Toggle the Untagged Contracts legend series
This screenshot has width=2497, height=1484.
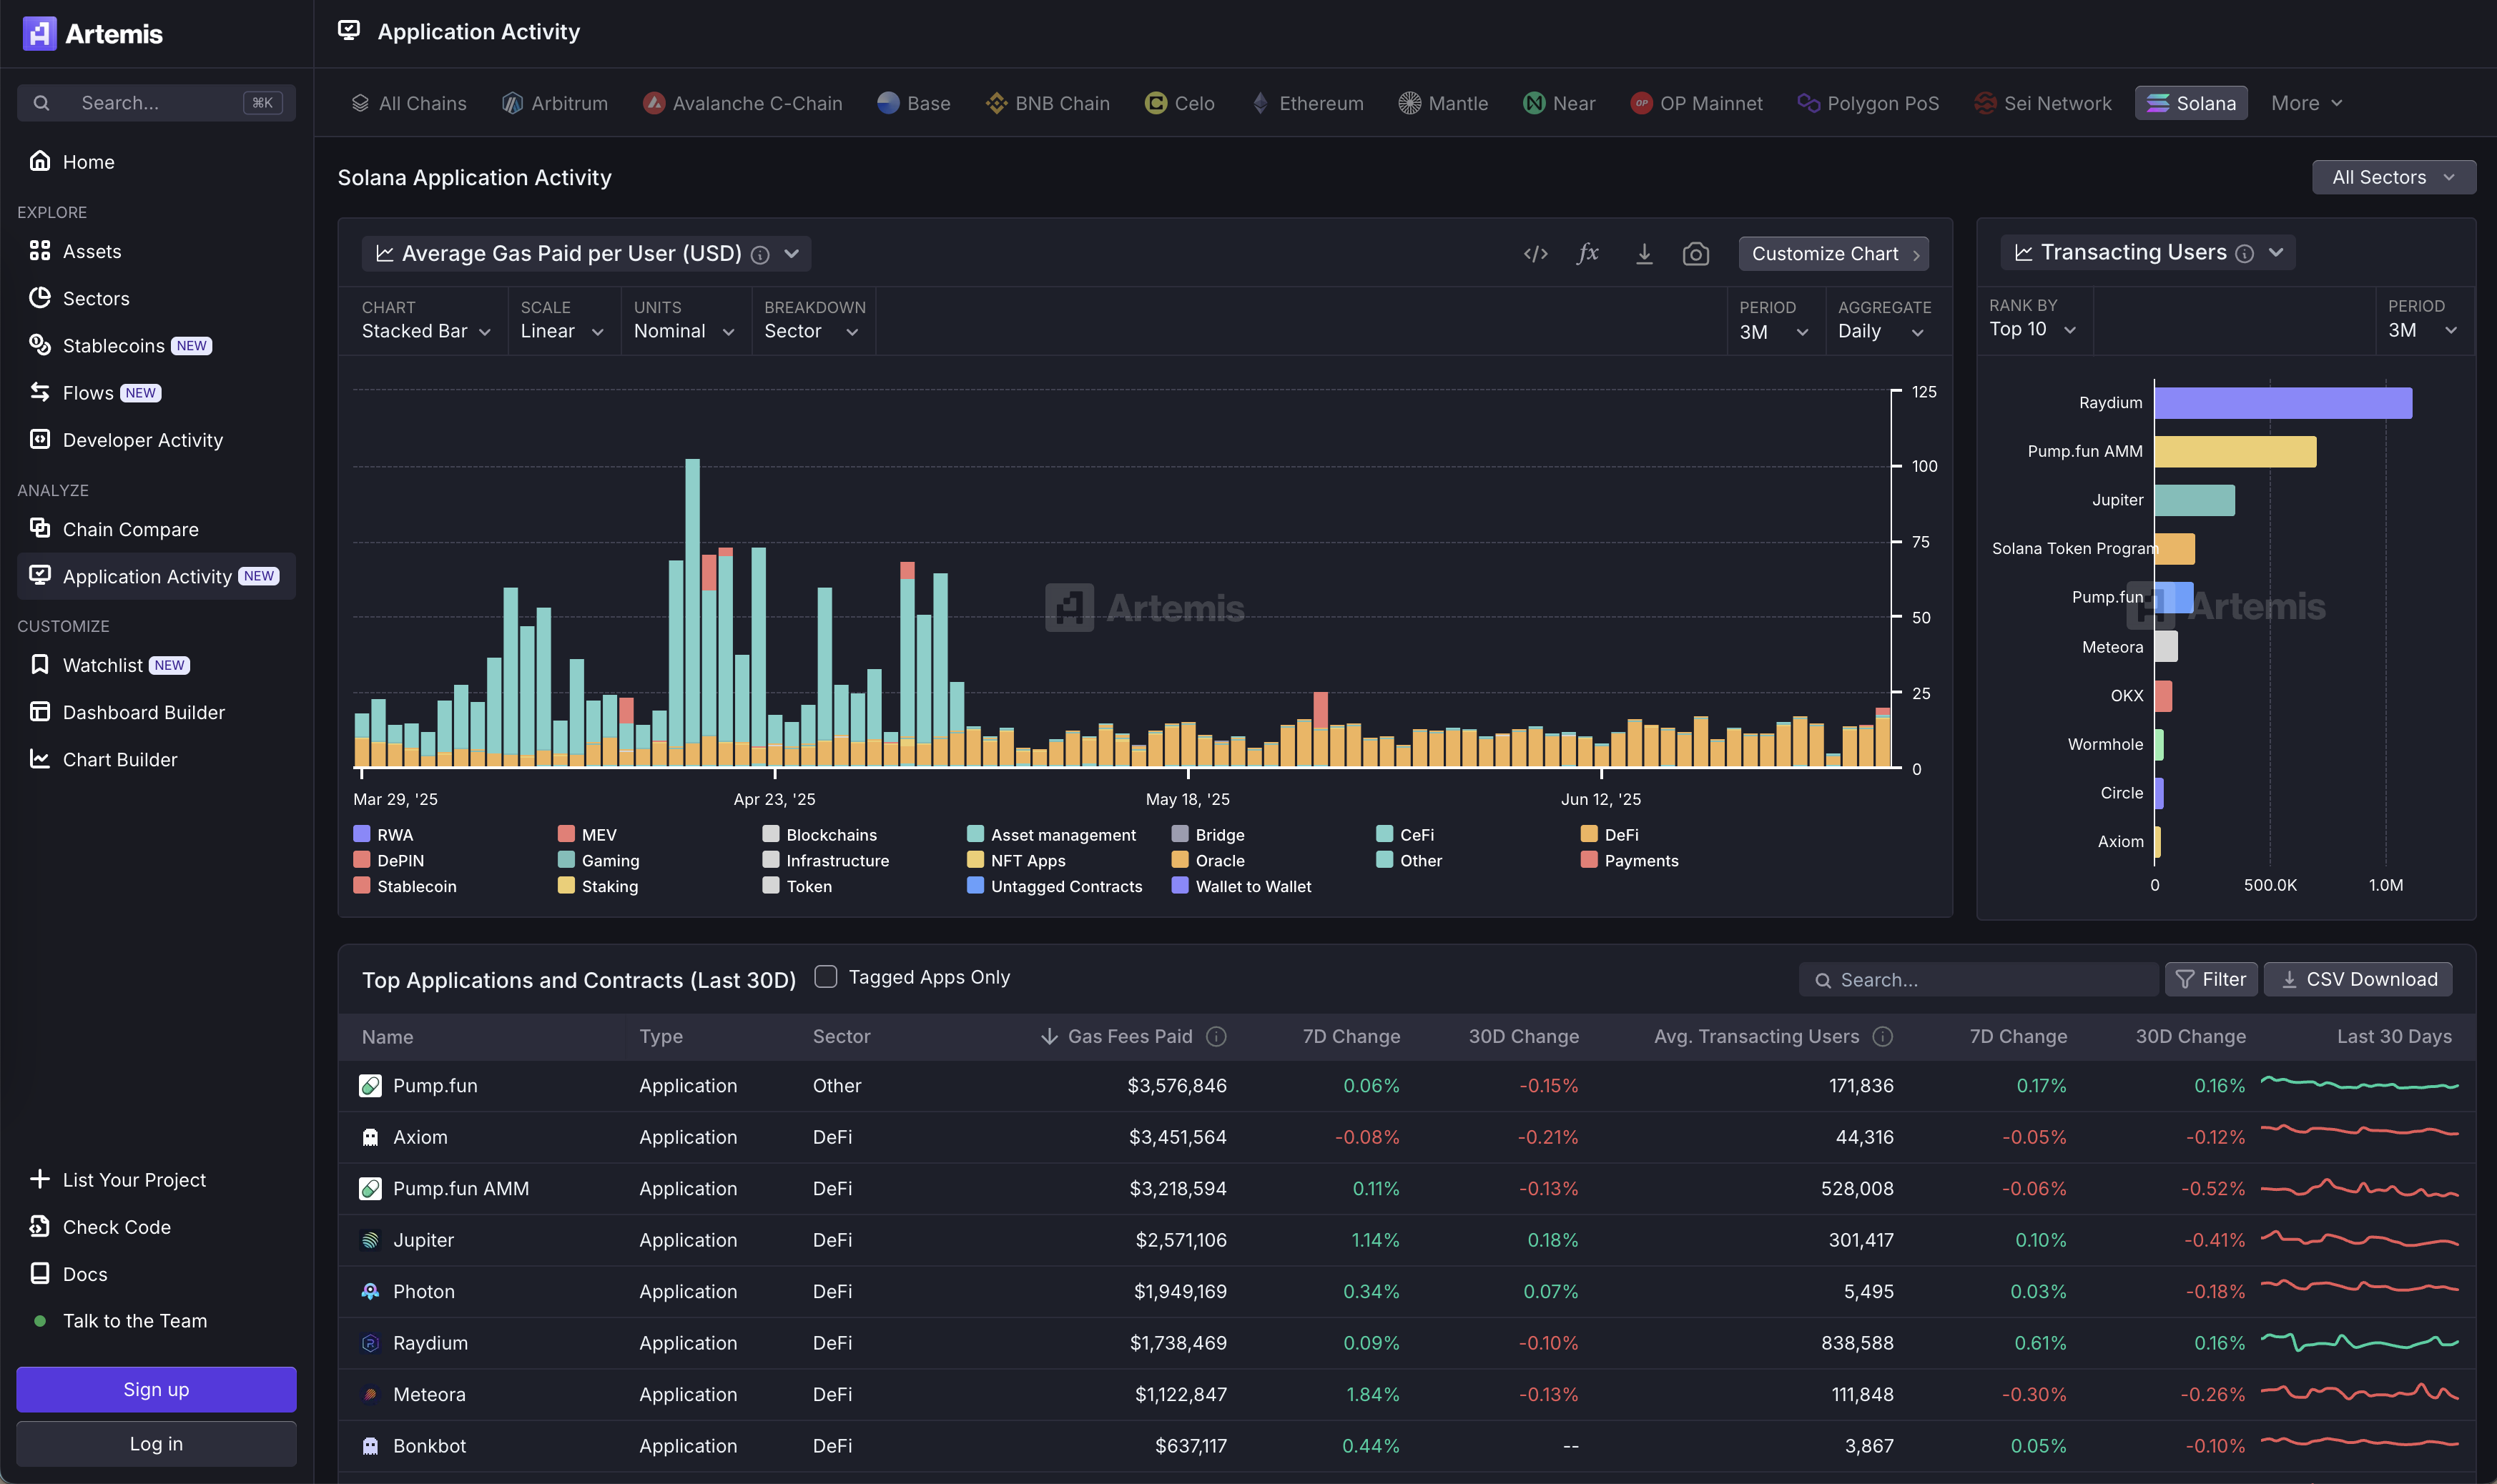coord(1054,886)
